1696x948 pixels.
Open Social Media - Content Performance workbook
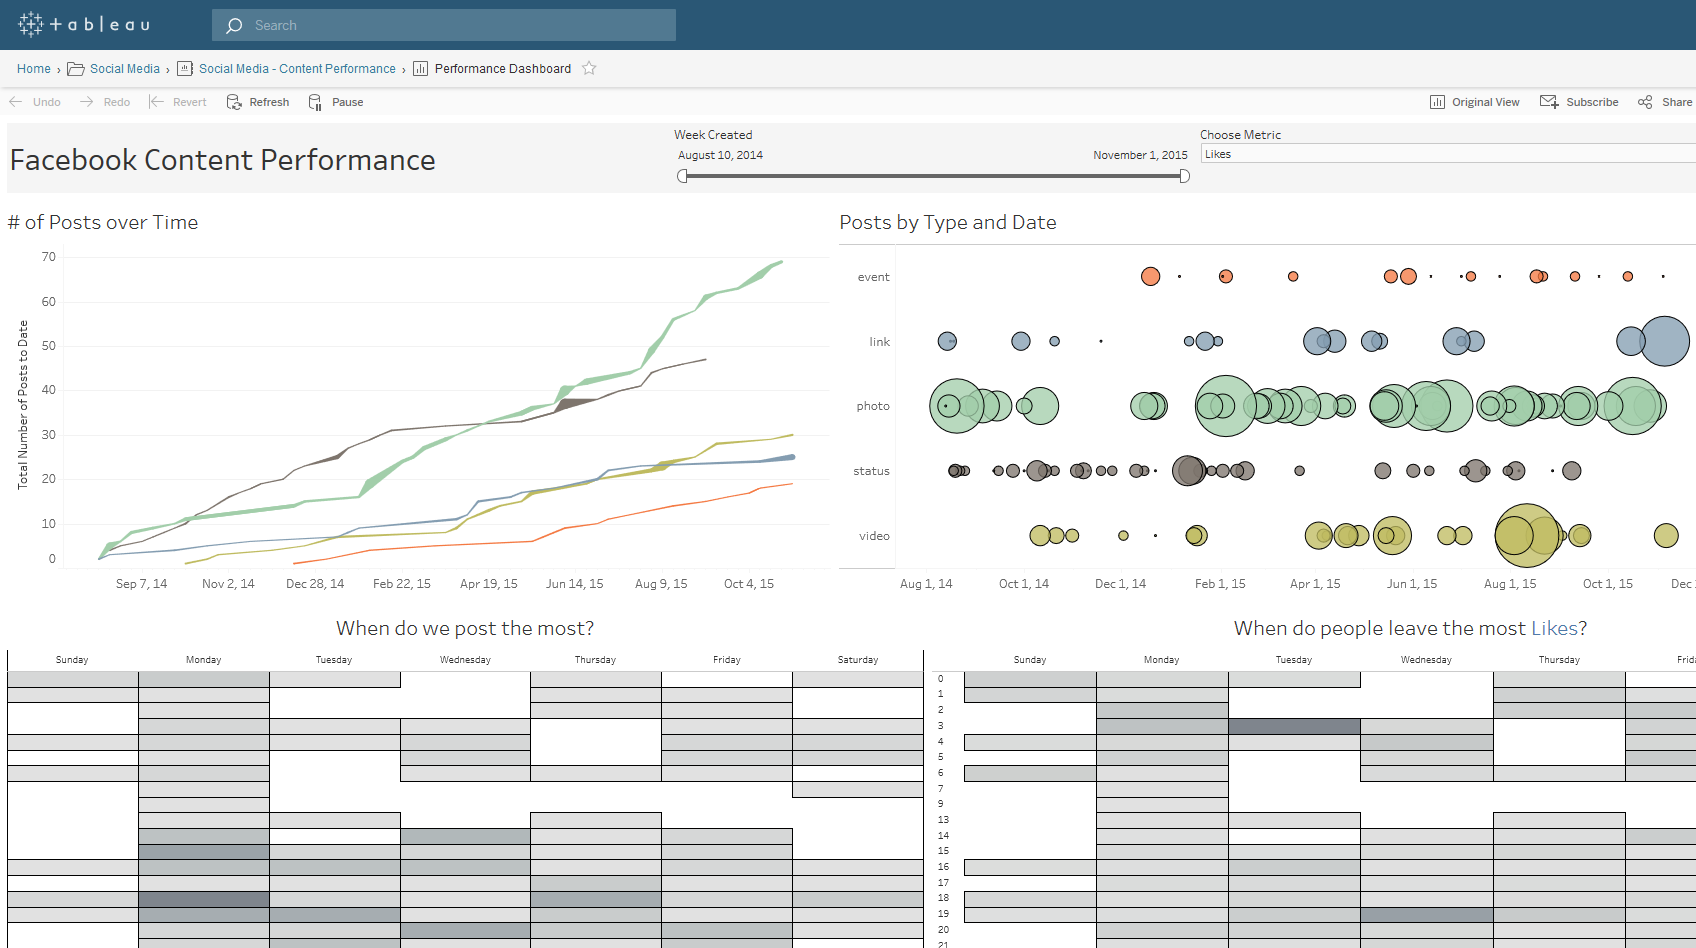(x=297, y=69)
